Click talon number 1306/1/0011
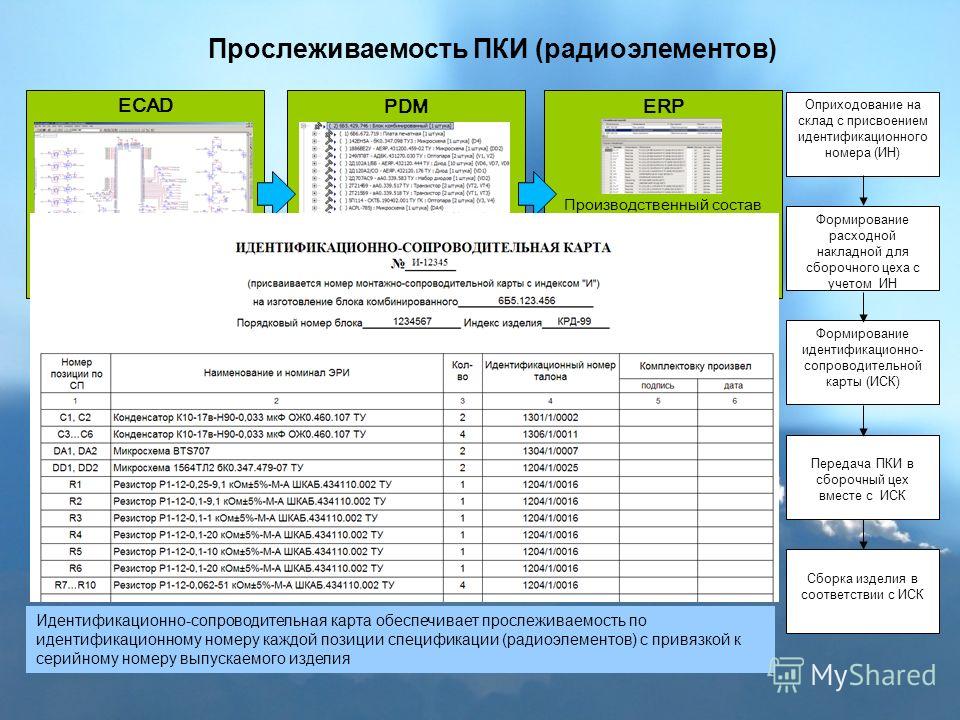This screenshot has width=960, height=720. coord(550,434)
